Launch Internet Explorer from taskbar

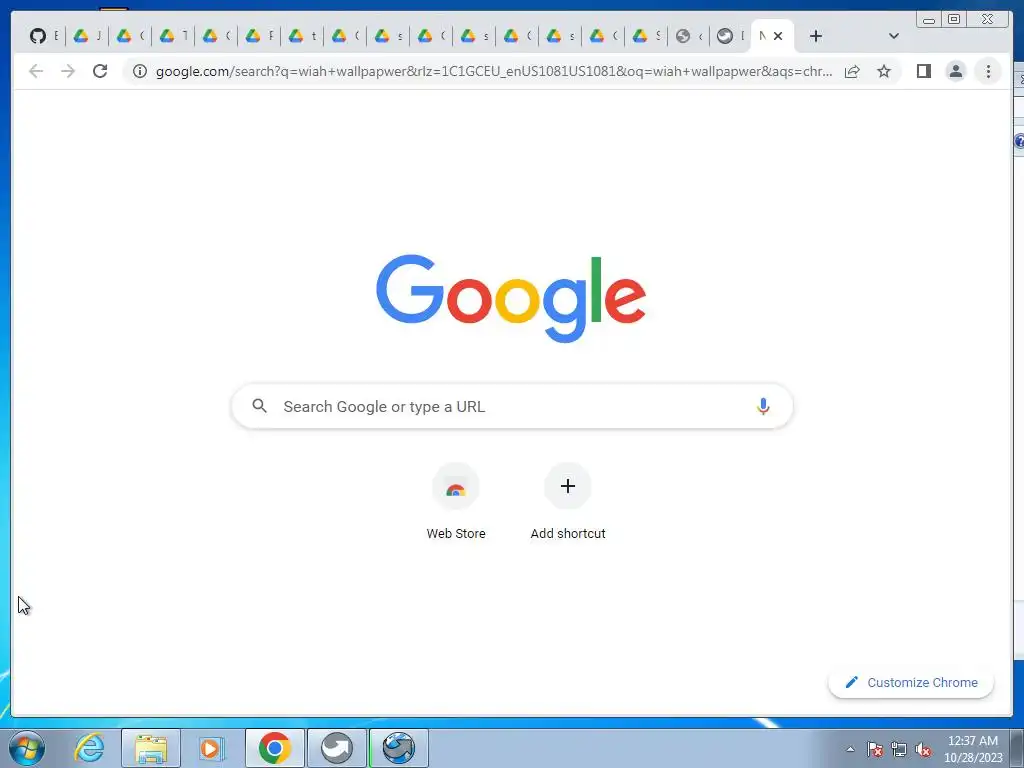[89, 748]
